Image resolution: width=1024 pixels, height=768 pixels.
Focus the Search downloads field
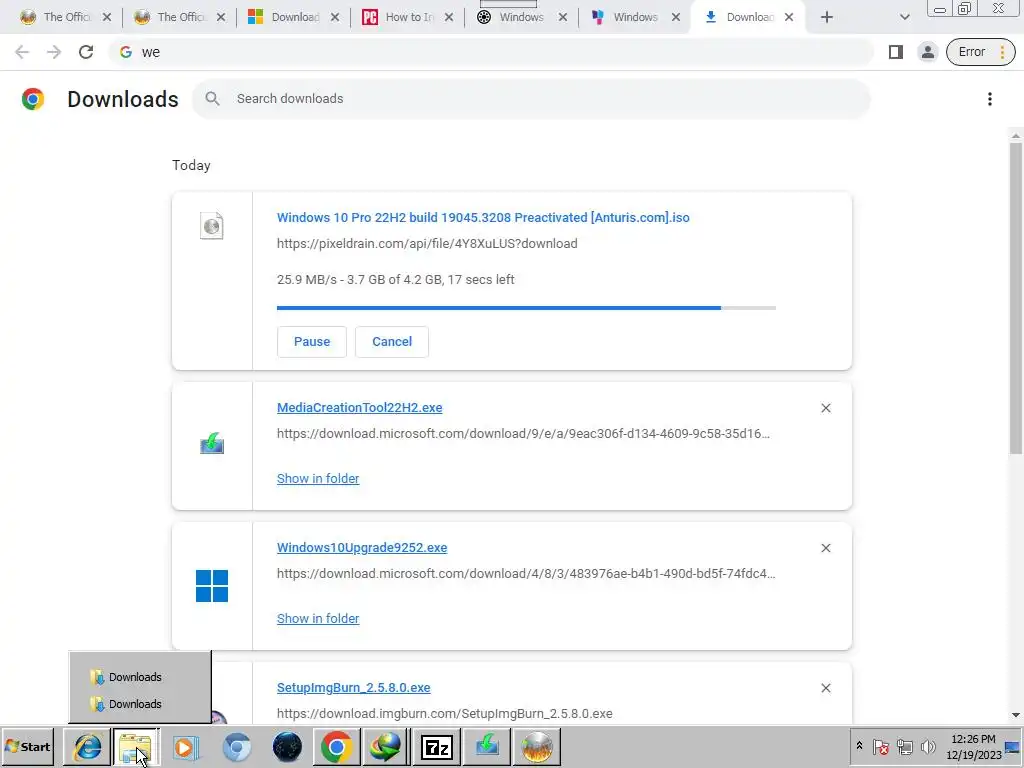(x=531, y=99)
